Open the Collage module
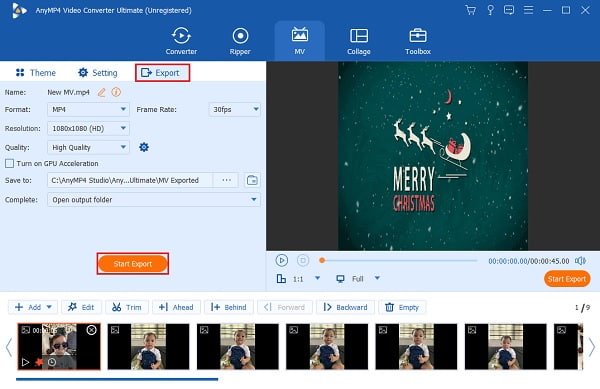Image resolution: width=600 pixels, height=389 pixels. point(359,41)
